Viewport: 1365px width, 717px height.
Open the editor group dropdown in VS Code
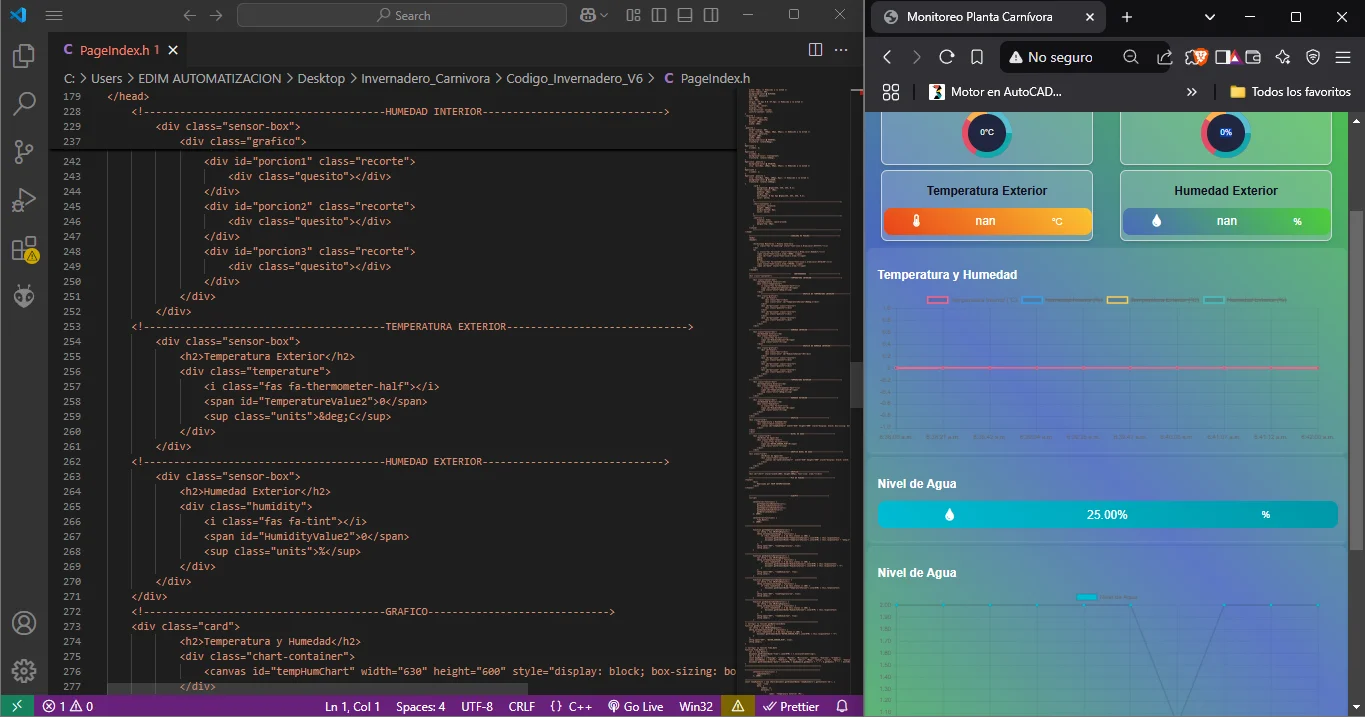[841, 50]
